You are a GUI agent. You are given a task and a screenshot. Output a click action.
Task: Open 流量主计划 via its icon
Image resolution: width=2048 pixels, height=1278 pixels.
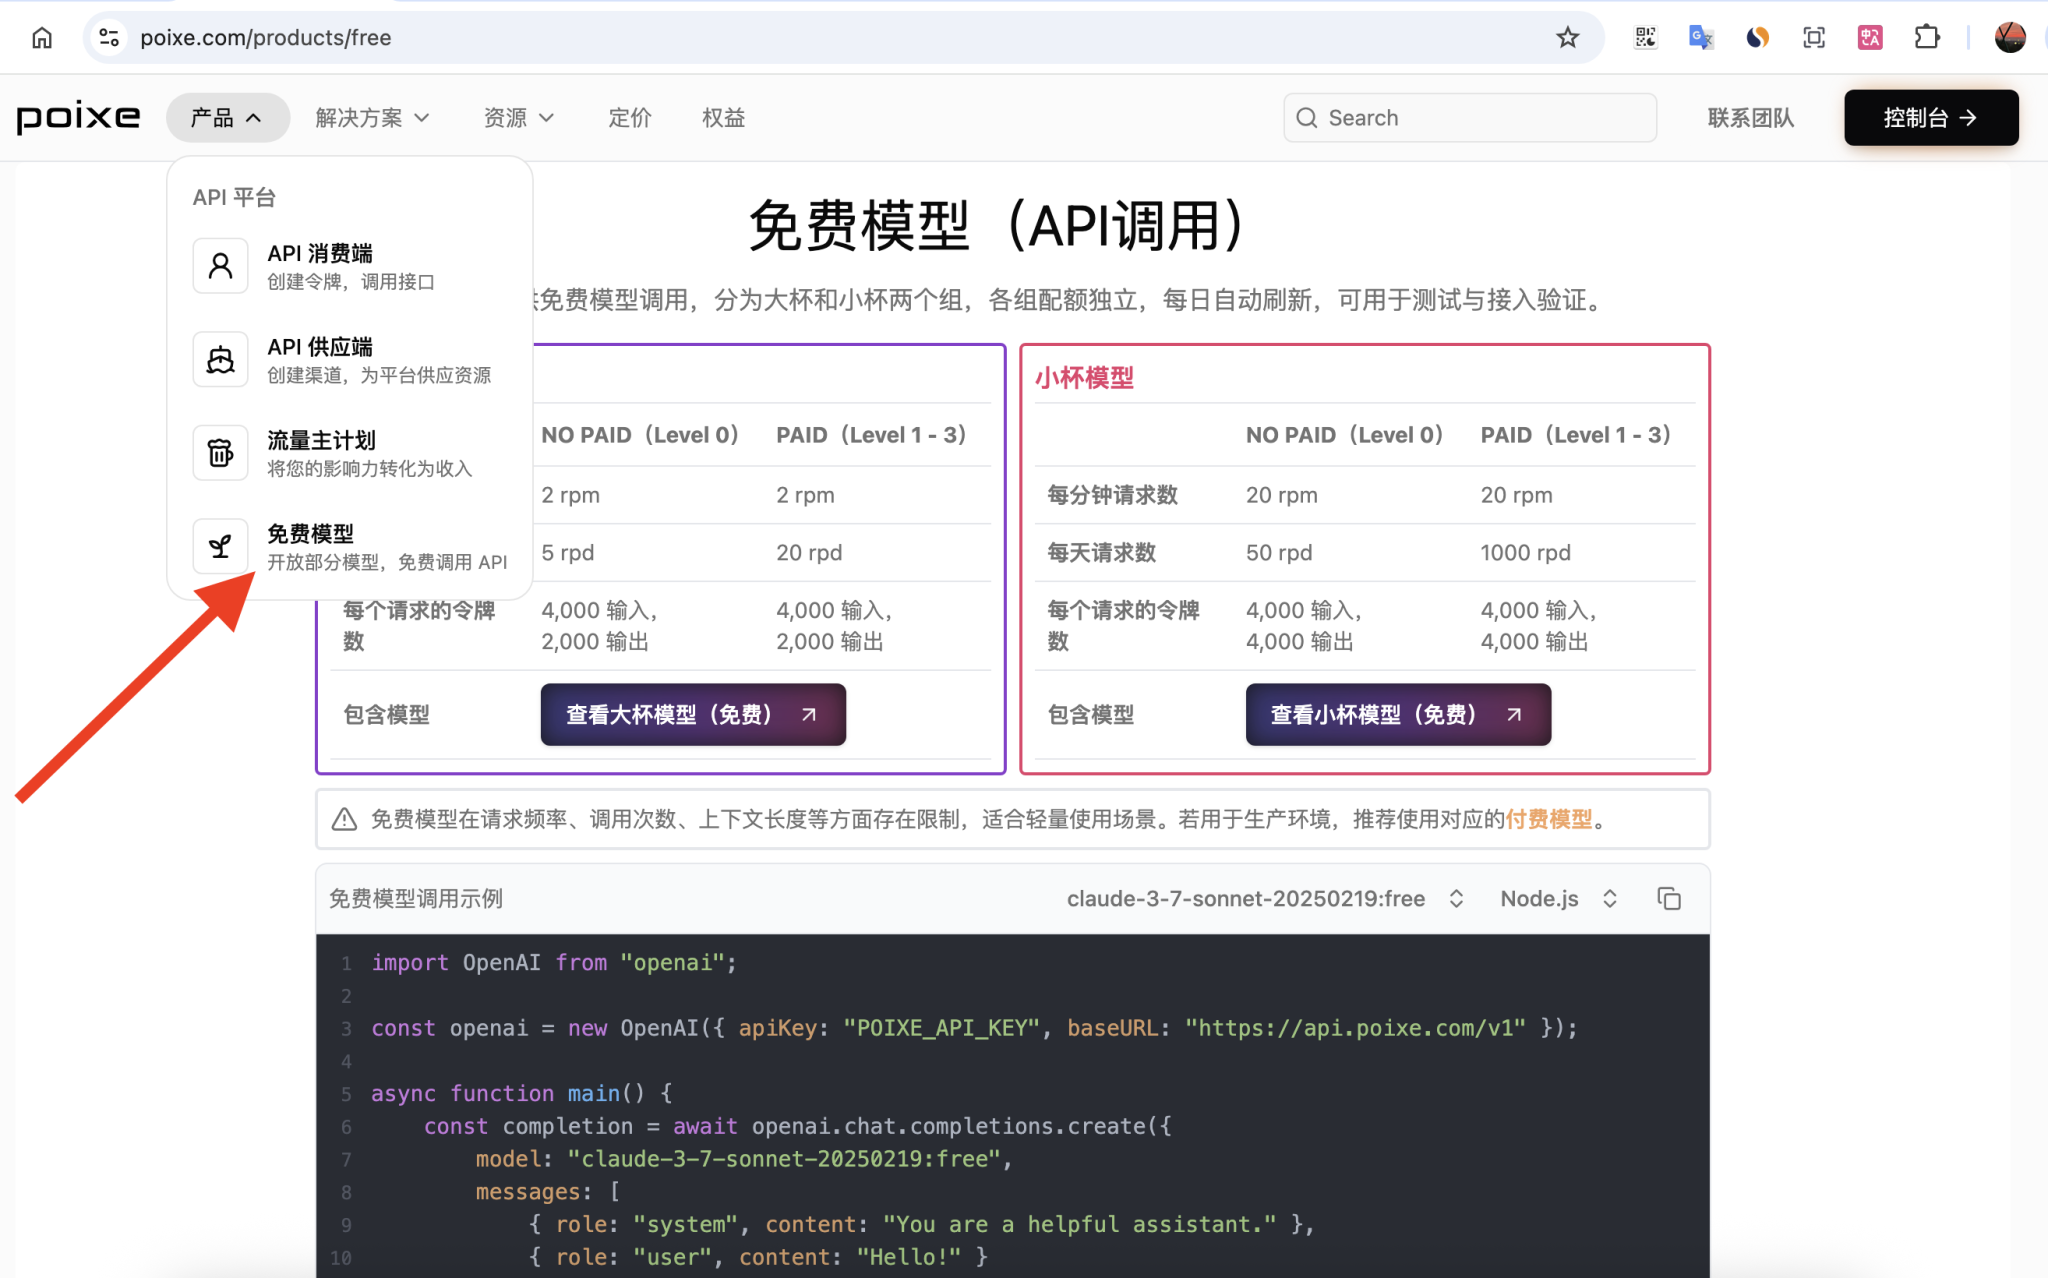coord(220,452)
